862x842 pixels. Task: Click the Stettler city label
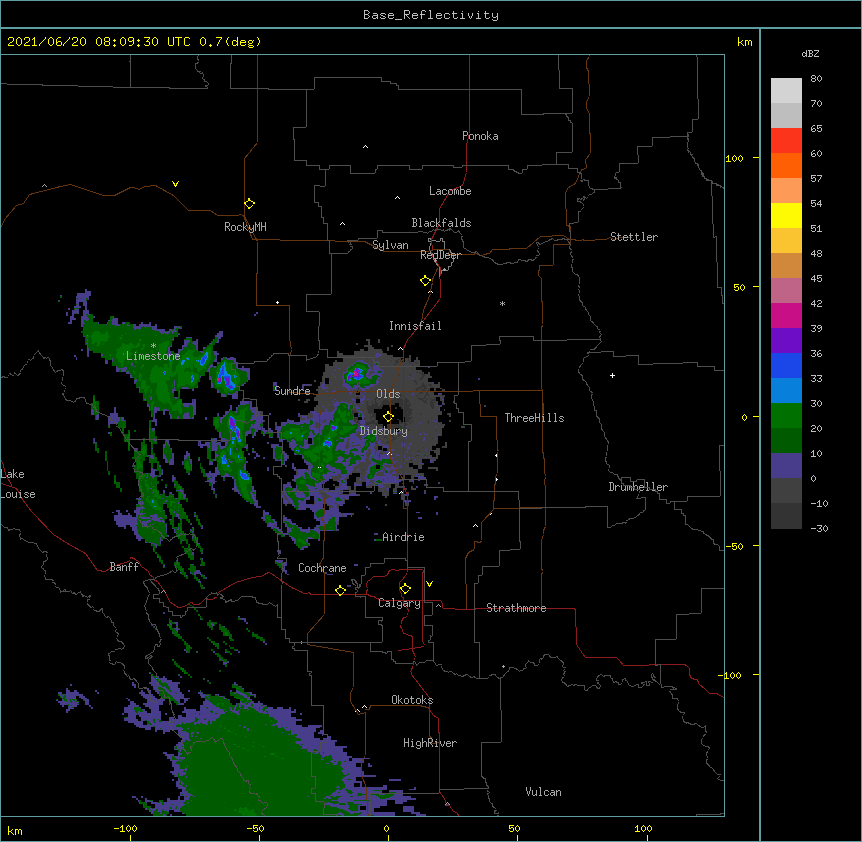click(634, 237)
